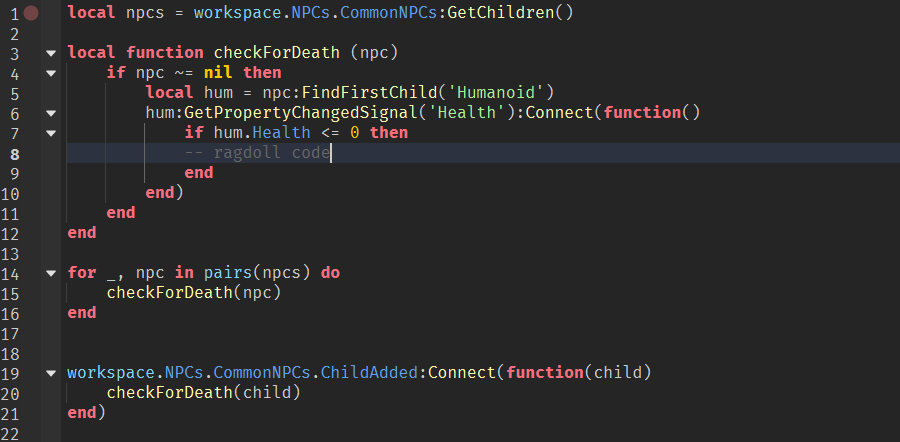Screen dimensions: 900x442
Task: Collapse the ChildAdded Connect function block
Action: tap(51, 373)
